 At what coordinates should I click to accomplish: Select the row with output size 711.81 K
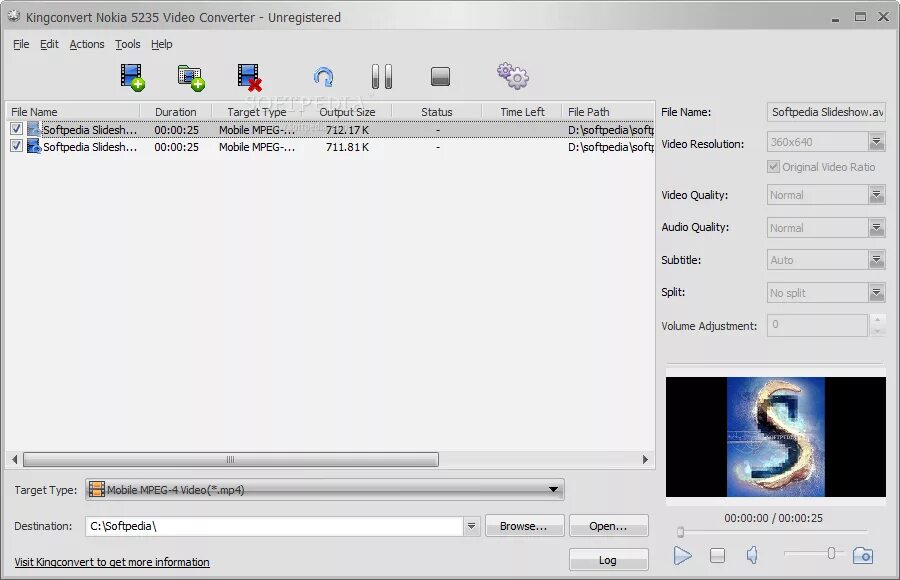pos(331,147)
